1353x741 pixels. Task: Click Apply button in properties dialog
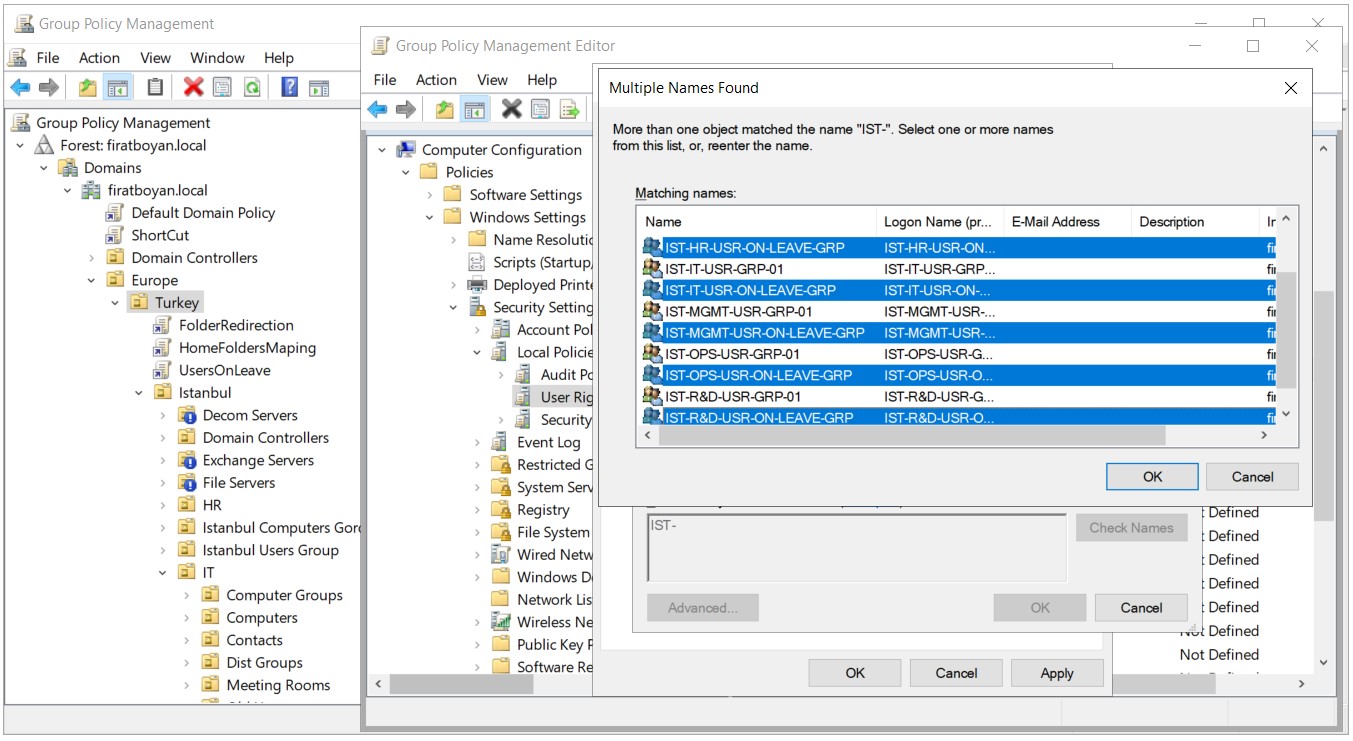coord(1057,673)
